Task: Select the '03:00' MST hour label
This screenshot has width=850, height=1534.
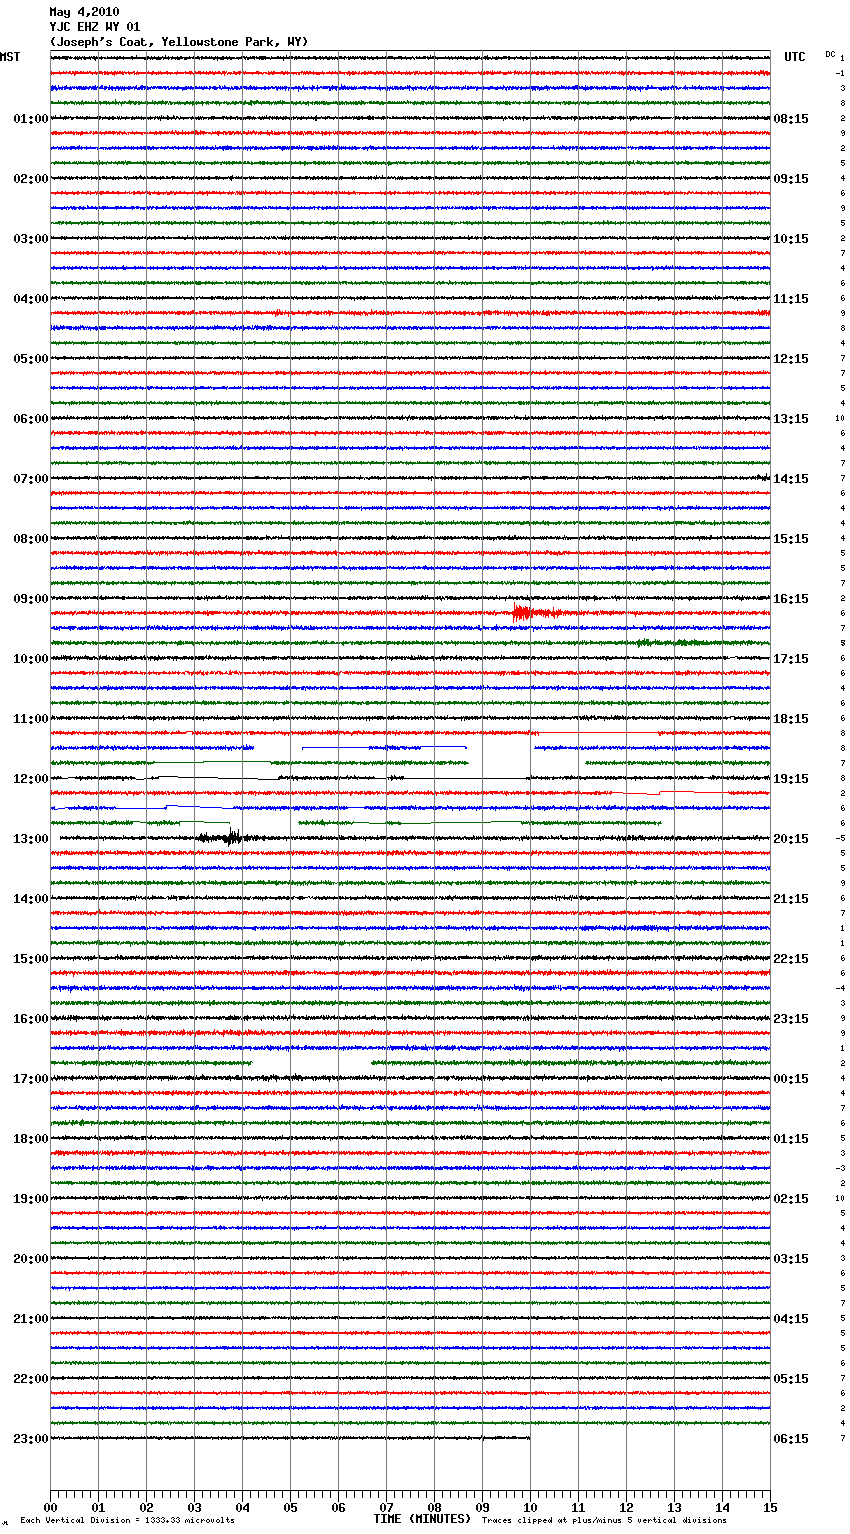Action: 31,239
